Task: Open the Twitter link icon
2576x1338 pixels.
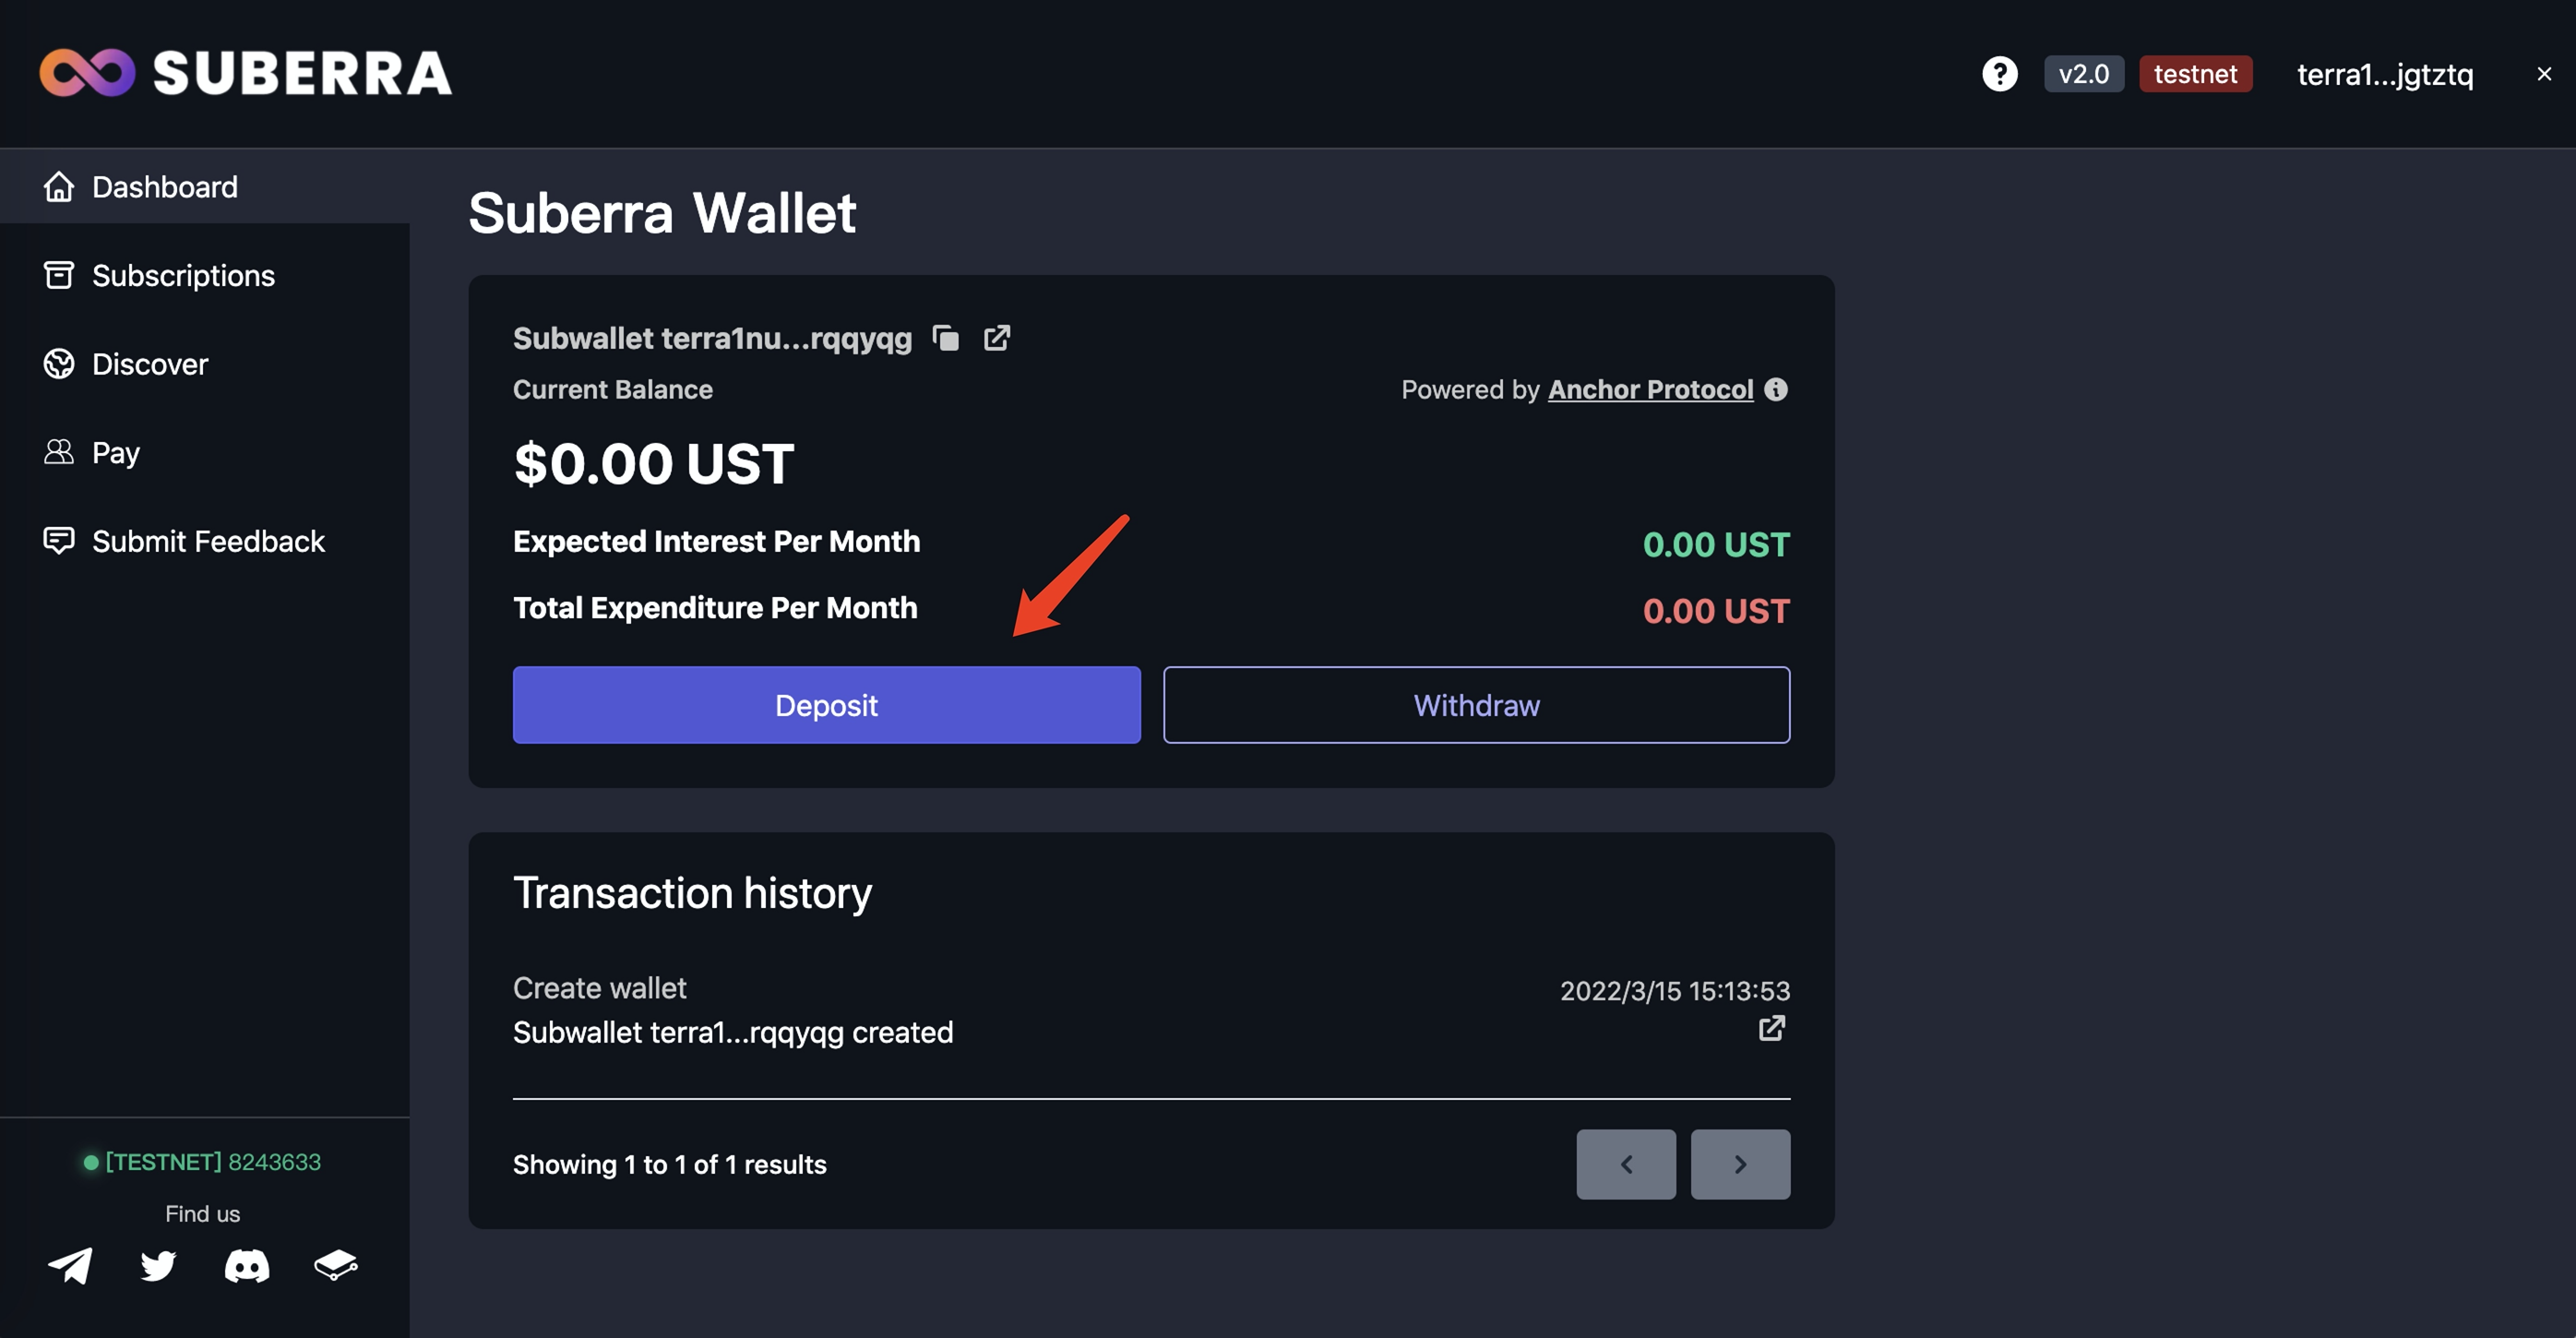Action: point(158,1265)
